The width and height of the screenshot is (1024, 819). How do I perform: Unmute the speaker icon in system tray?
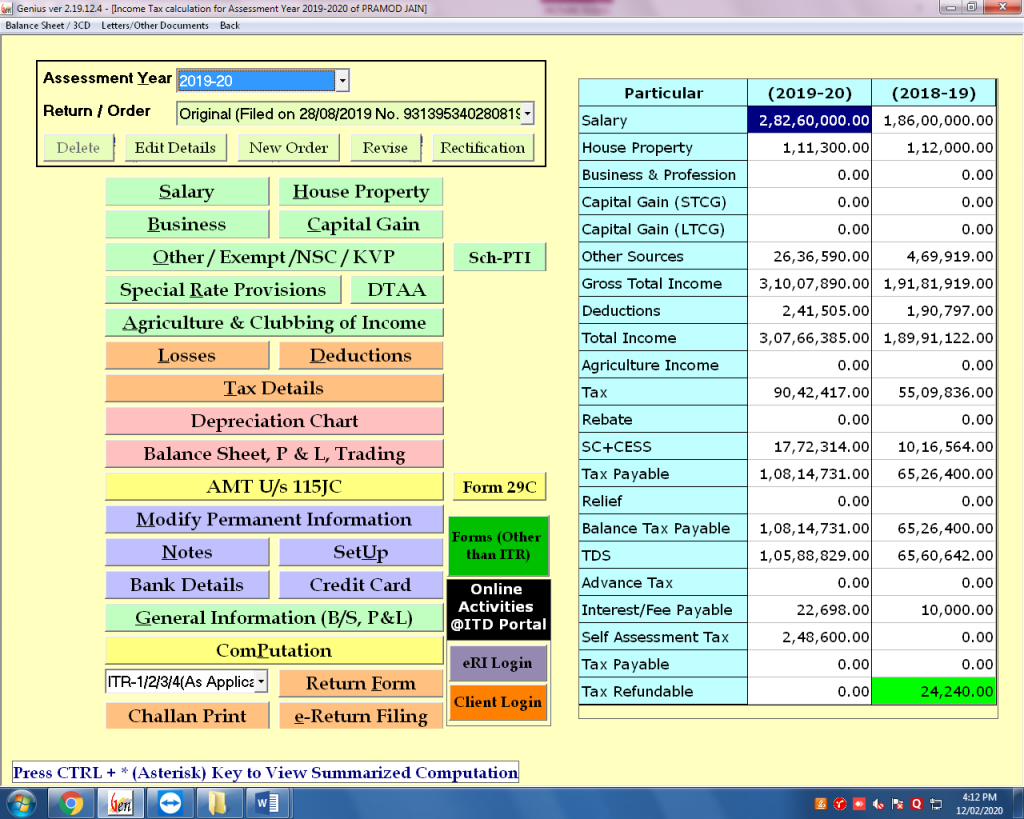click(878, 806)
